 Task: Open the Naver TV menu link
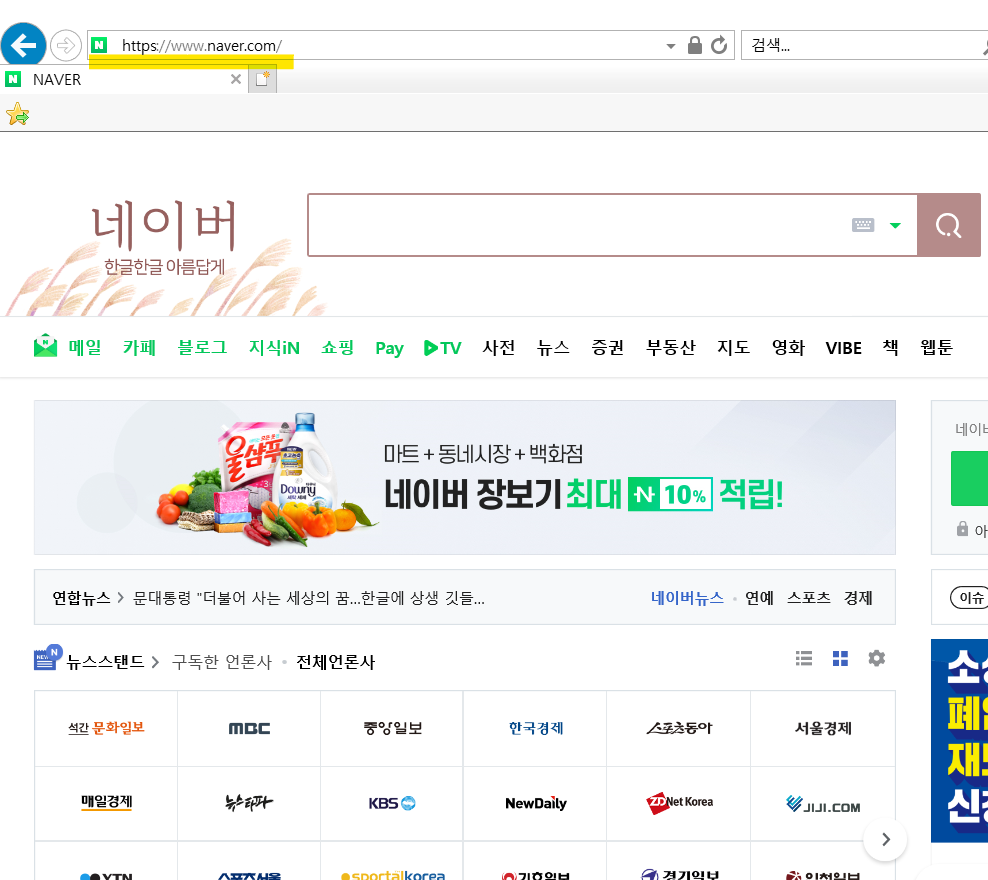(x=443, y=348)
